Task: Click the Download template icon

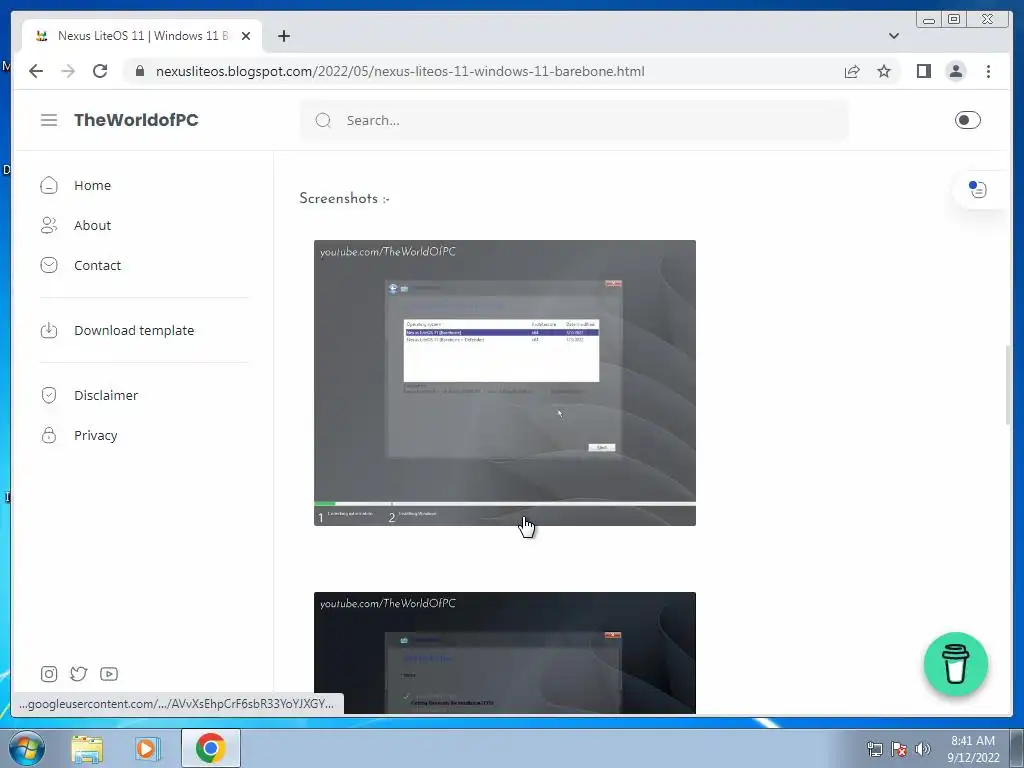Action: [49, 330]
